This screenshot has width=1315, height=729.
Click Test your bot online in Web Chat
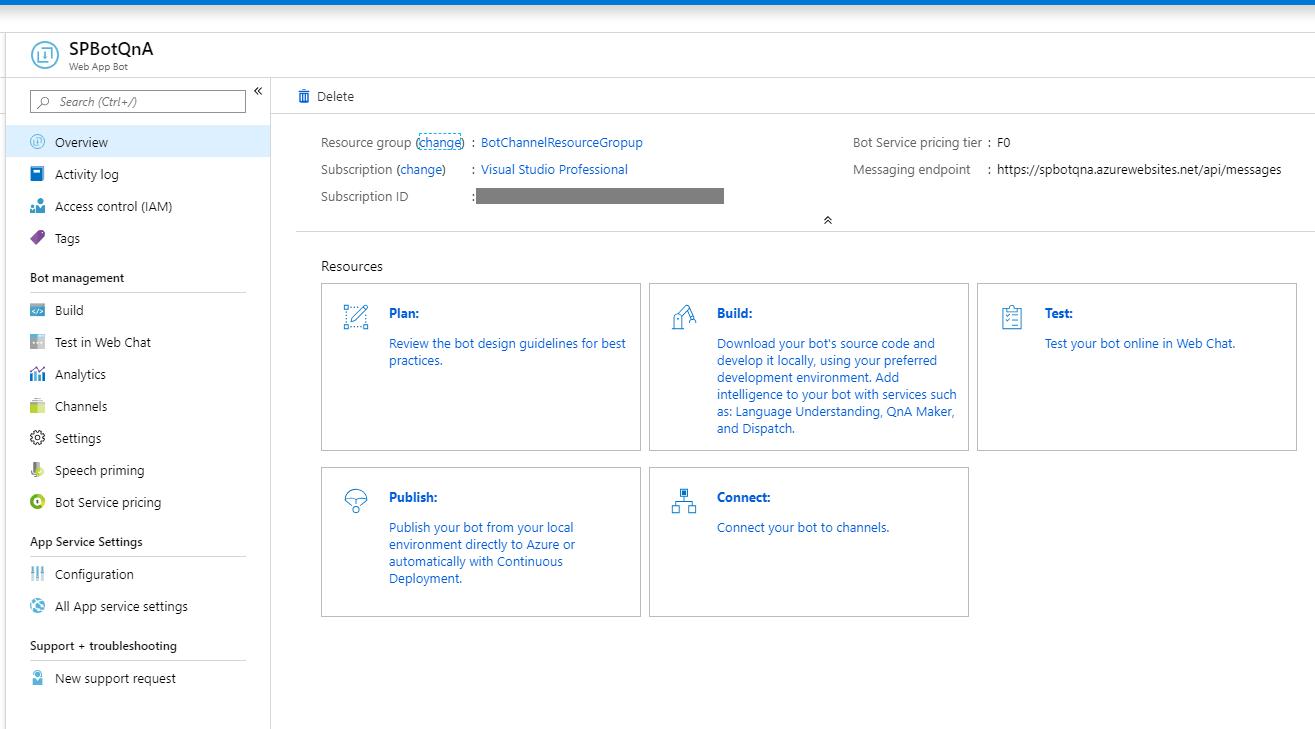click(x=1140, y=343)
